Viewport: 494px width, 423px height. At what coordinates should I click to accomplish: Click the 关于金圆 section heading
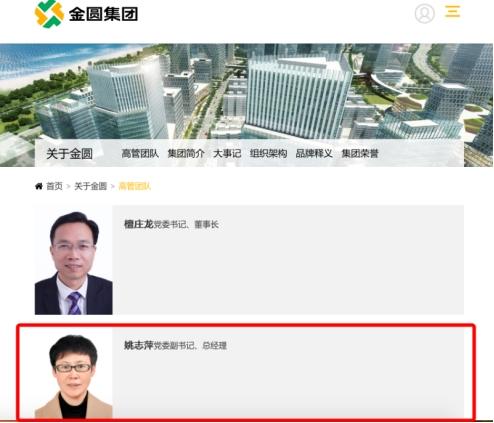[69, 154]
